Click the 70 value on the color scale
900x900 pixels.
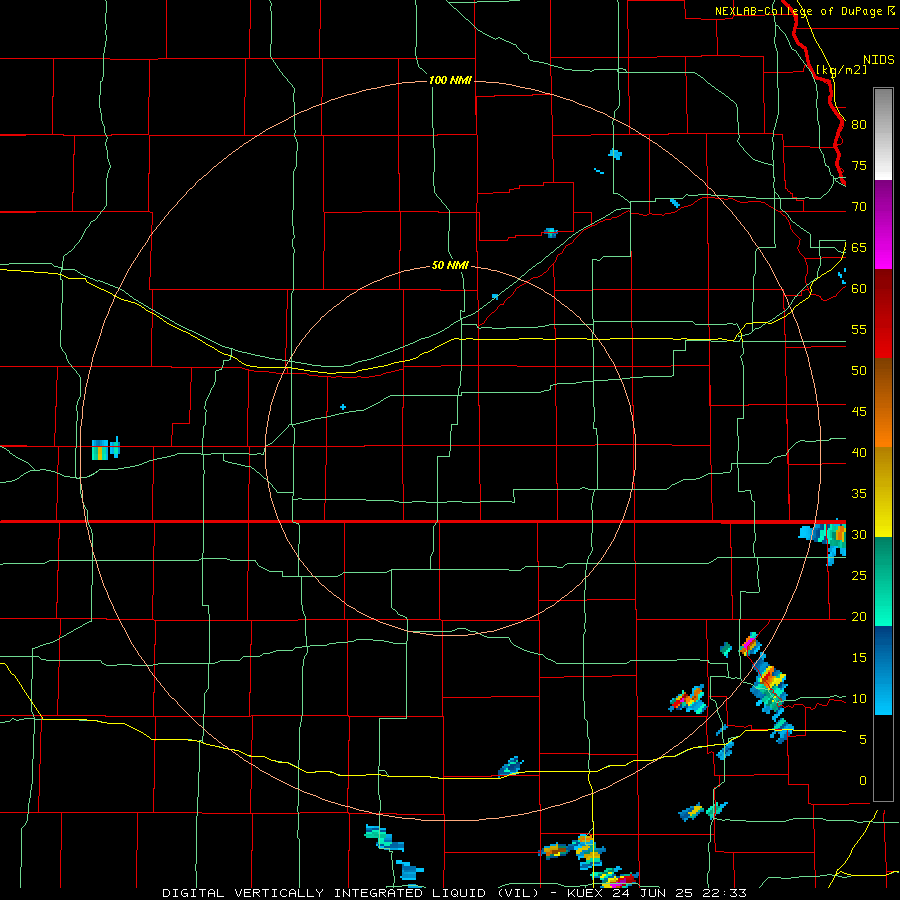point(859,207)
